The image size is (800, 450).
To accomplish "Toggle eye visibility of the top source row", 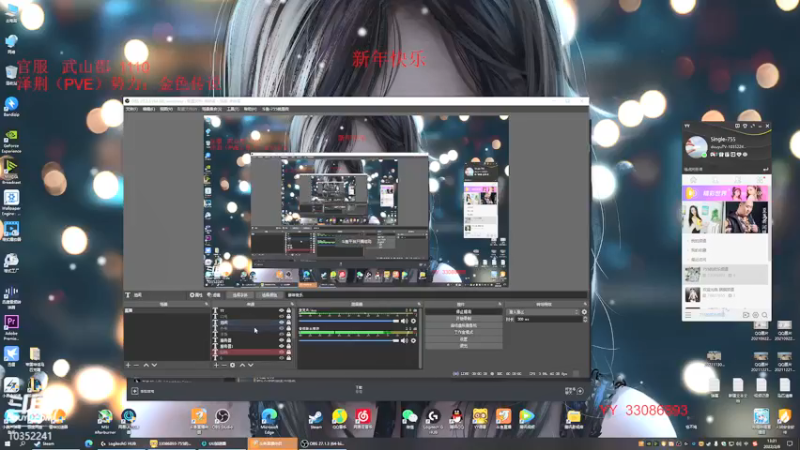I will coord(281,311).
